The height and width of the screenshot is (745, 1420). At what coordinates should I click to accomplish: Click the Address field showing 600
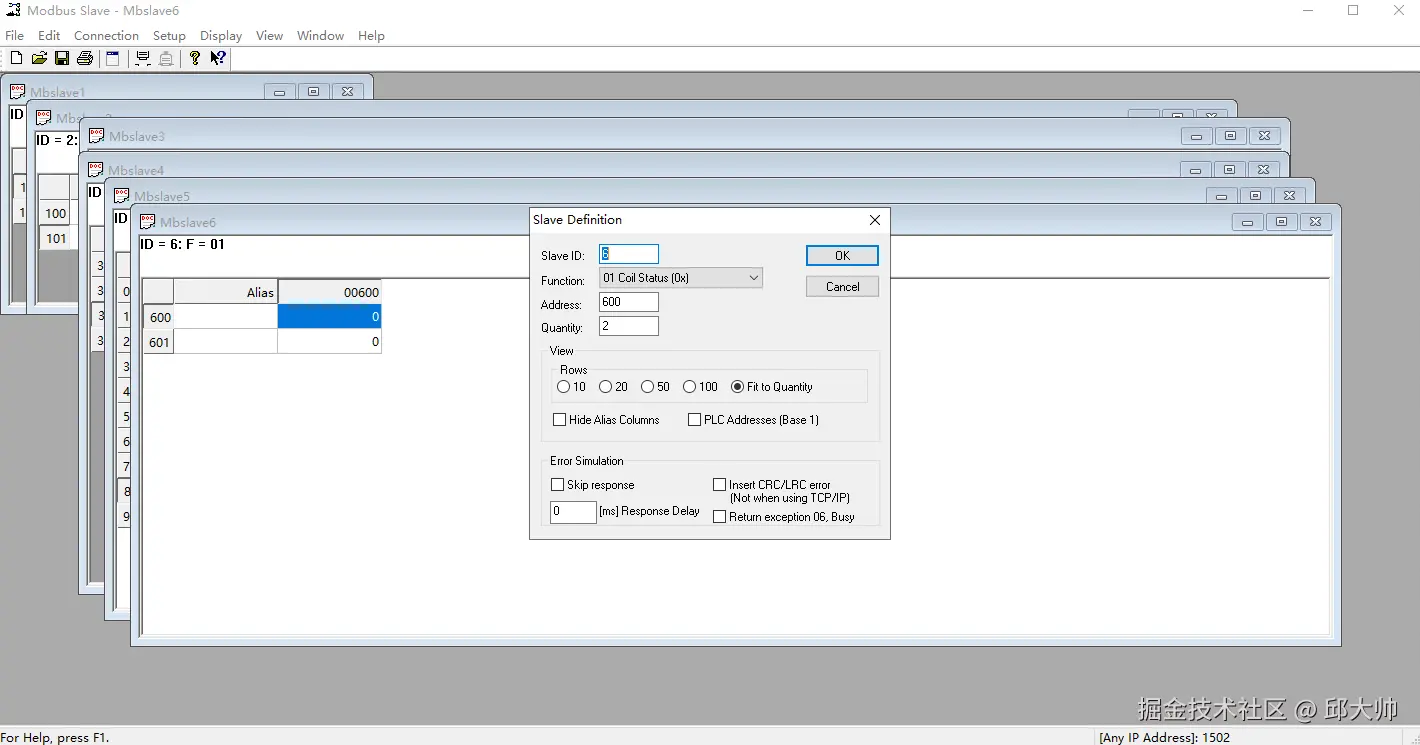(629, 302)
